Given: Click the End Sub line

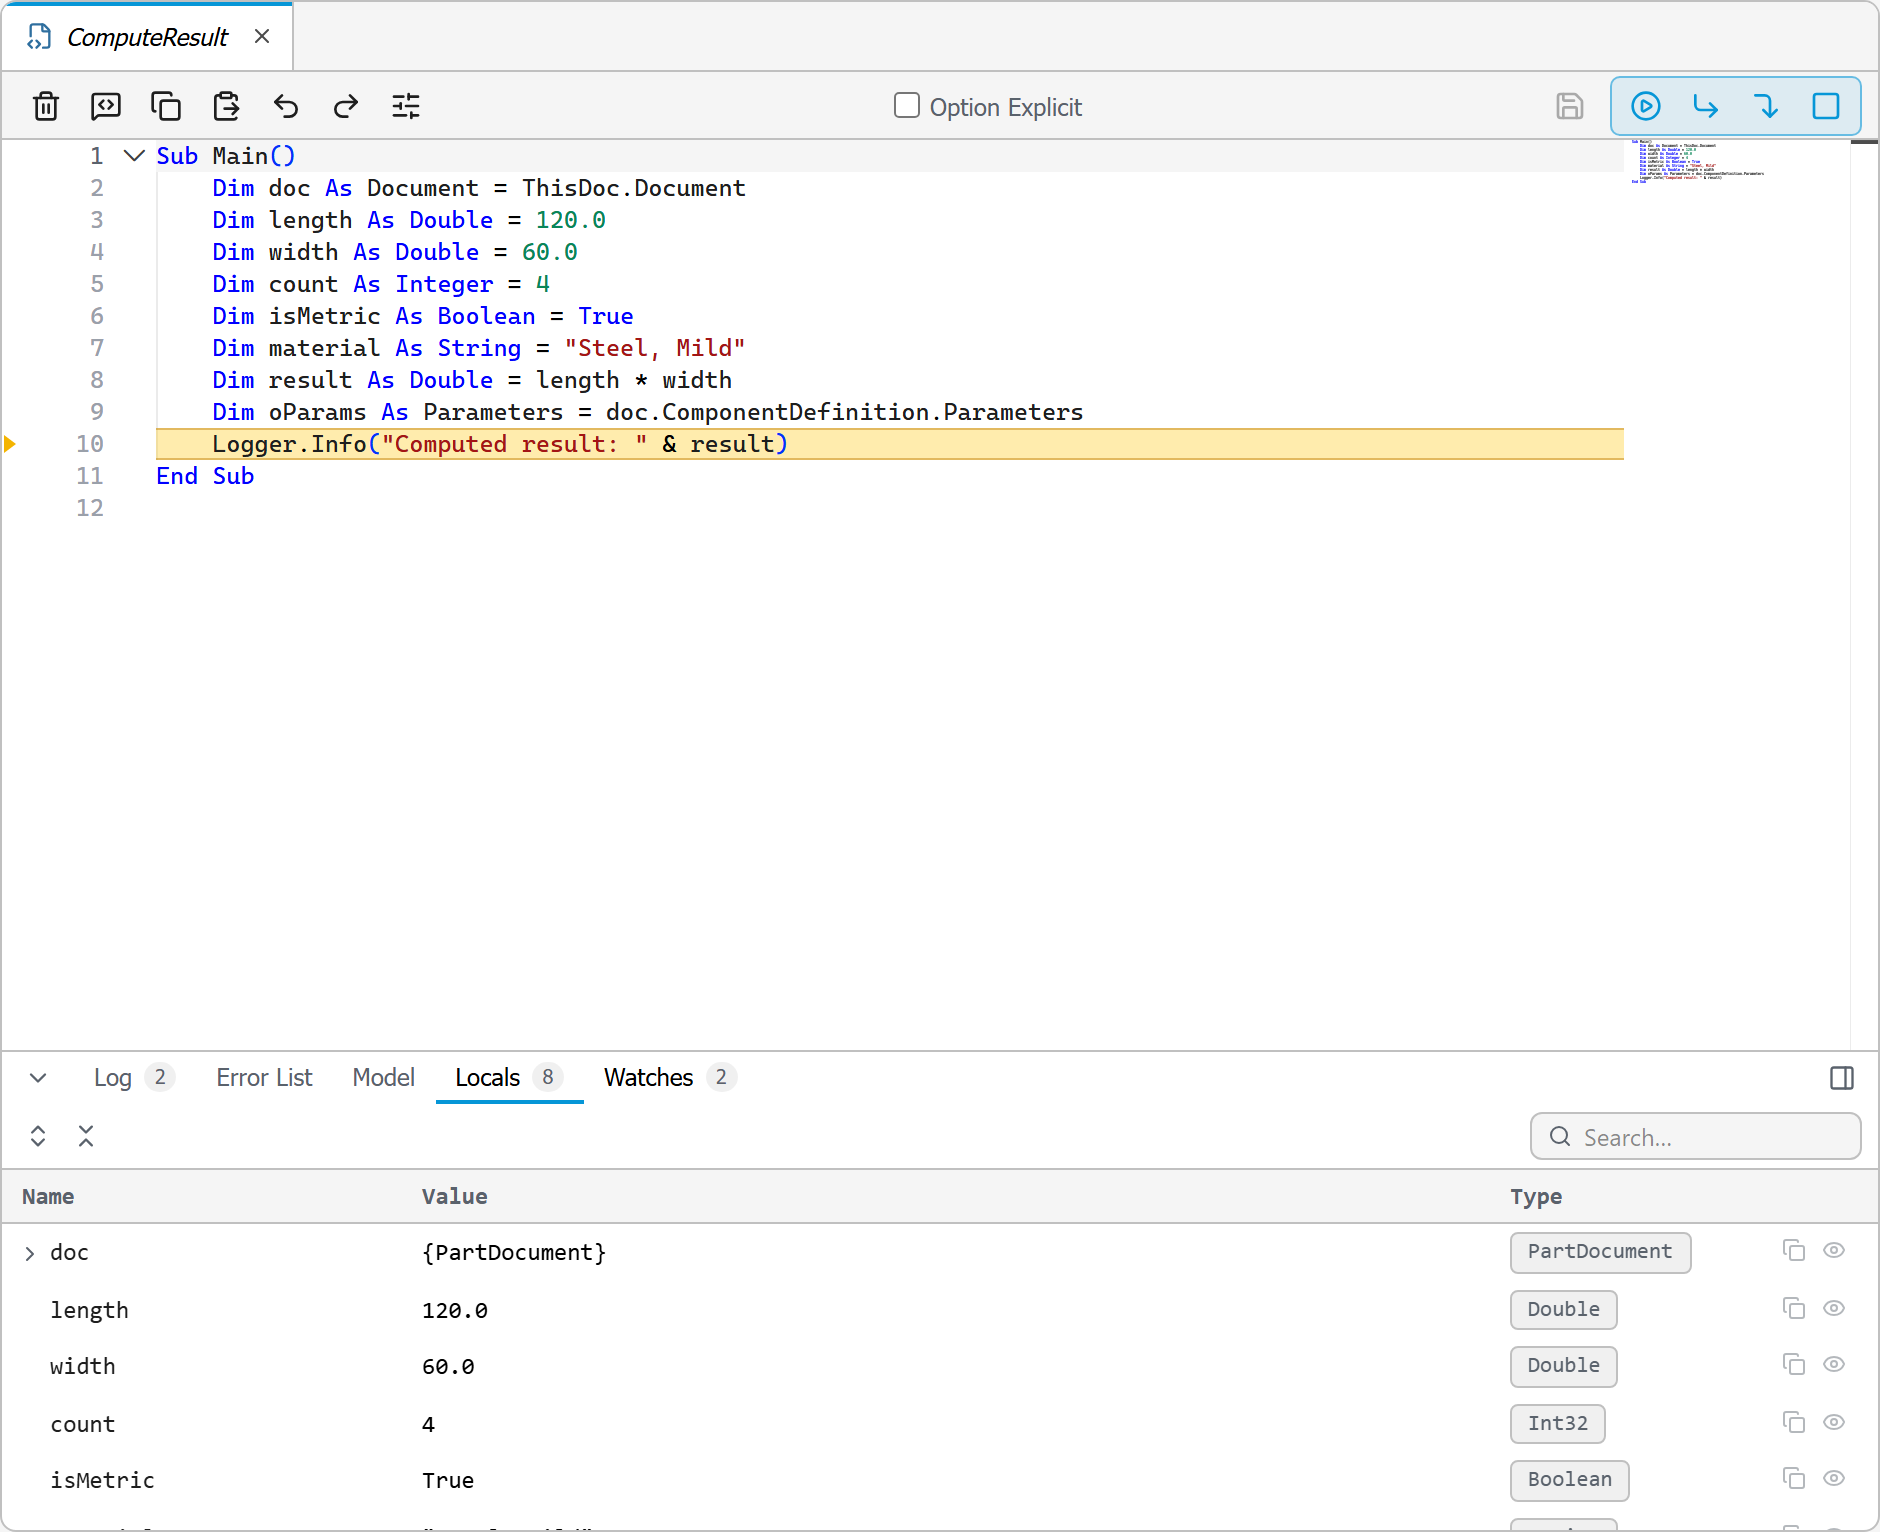Looking at the screenshot, I should pyautogui.click(x=205, y=476).
